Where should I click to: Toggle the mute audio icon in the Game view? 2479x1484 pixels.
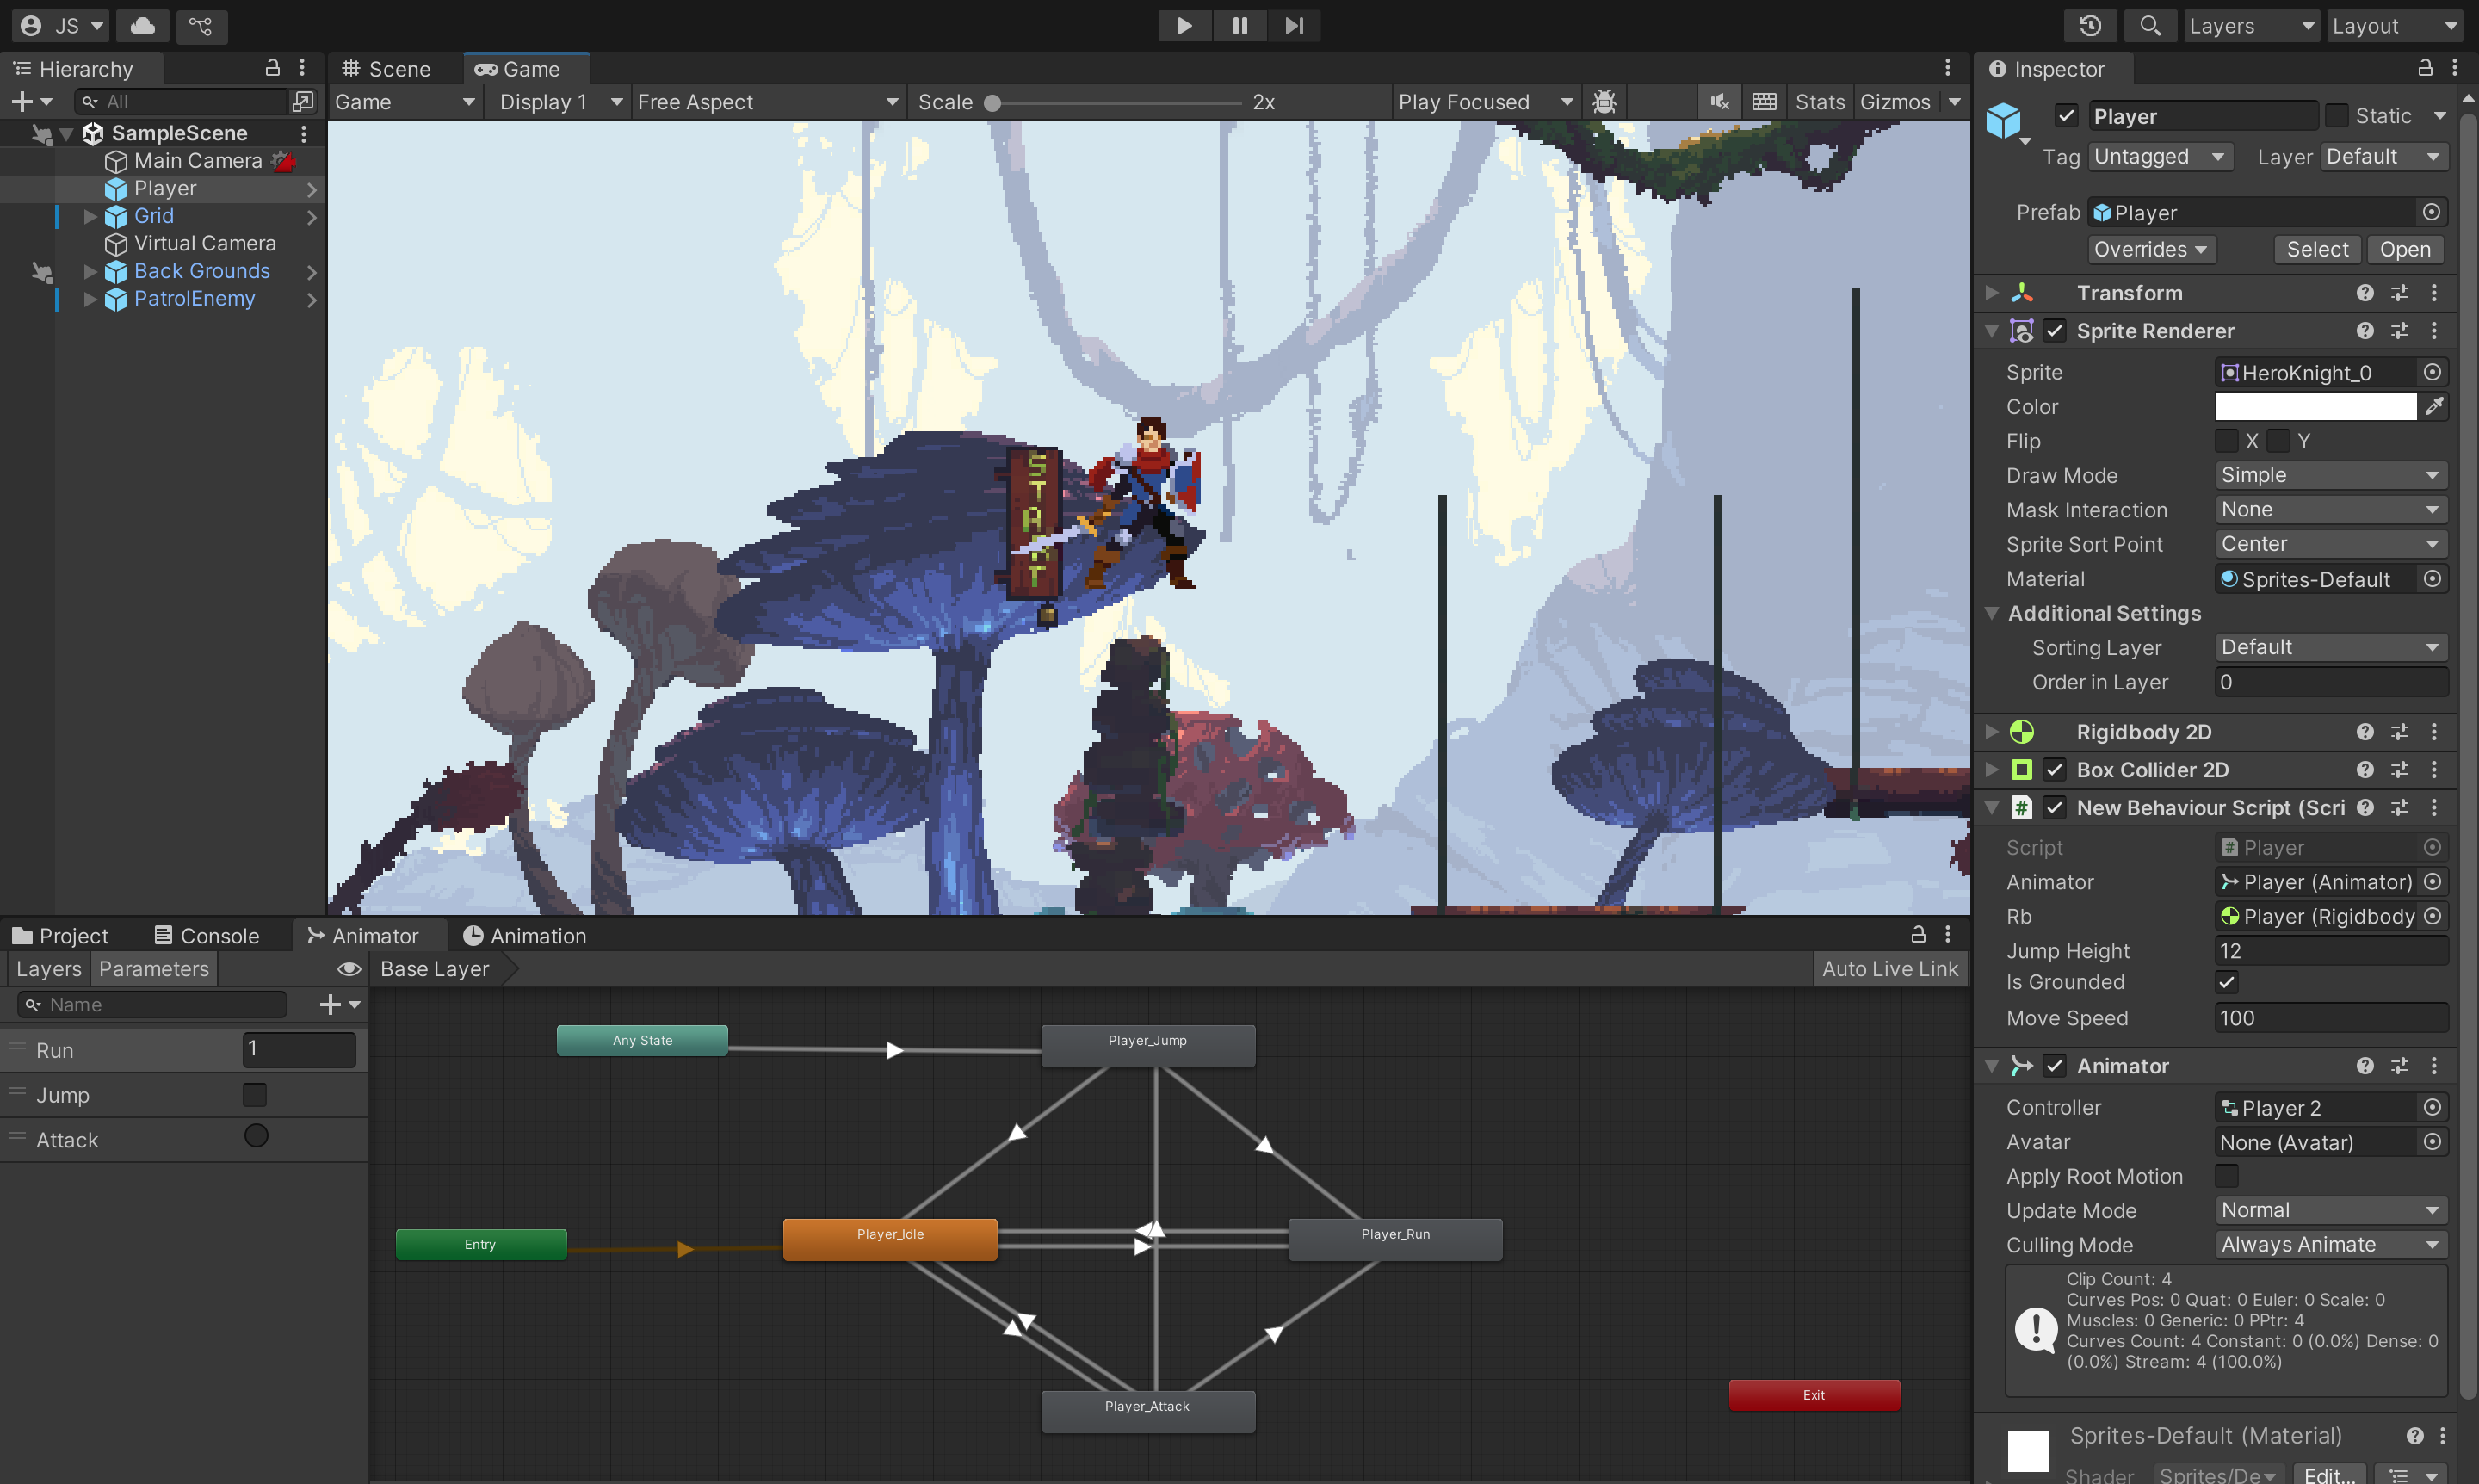1719,102
